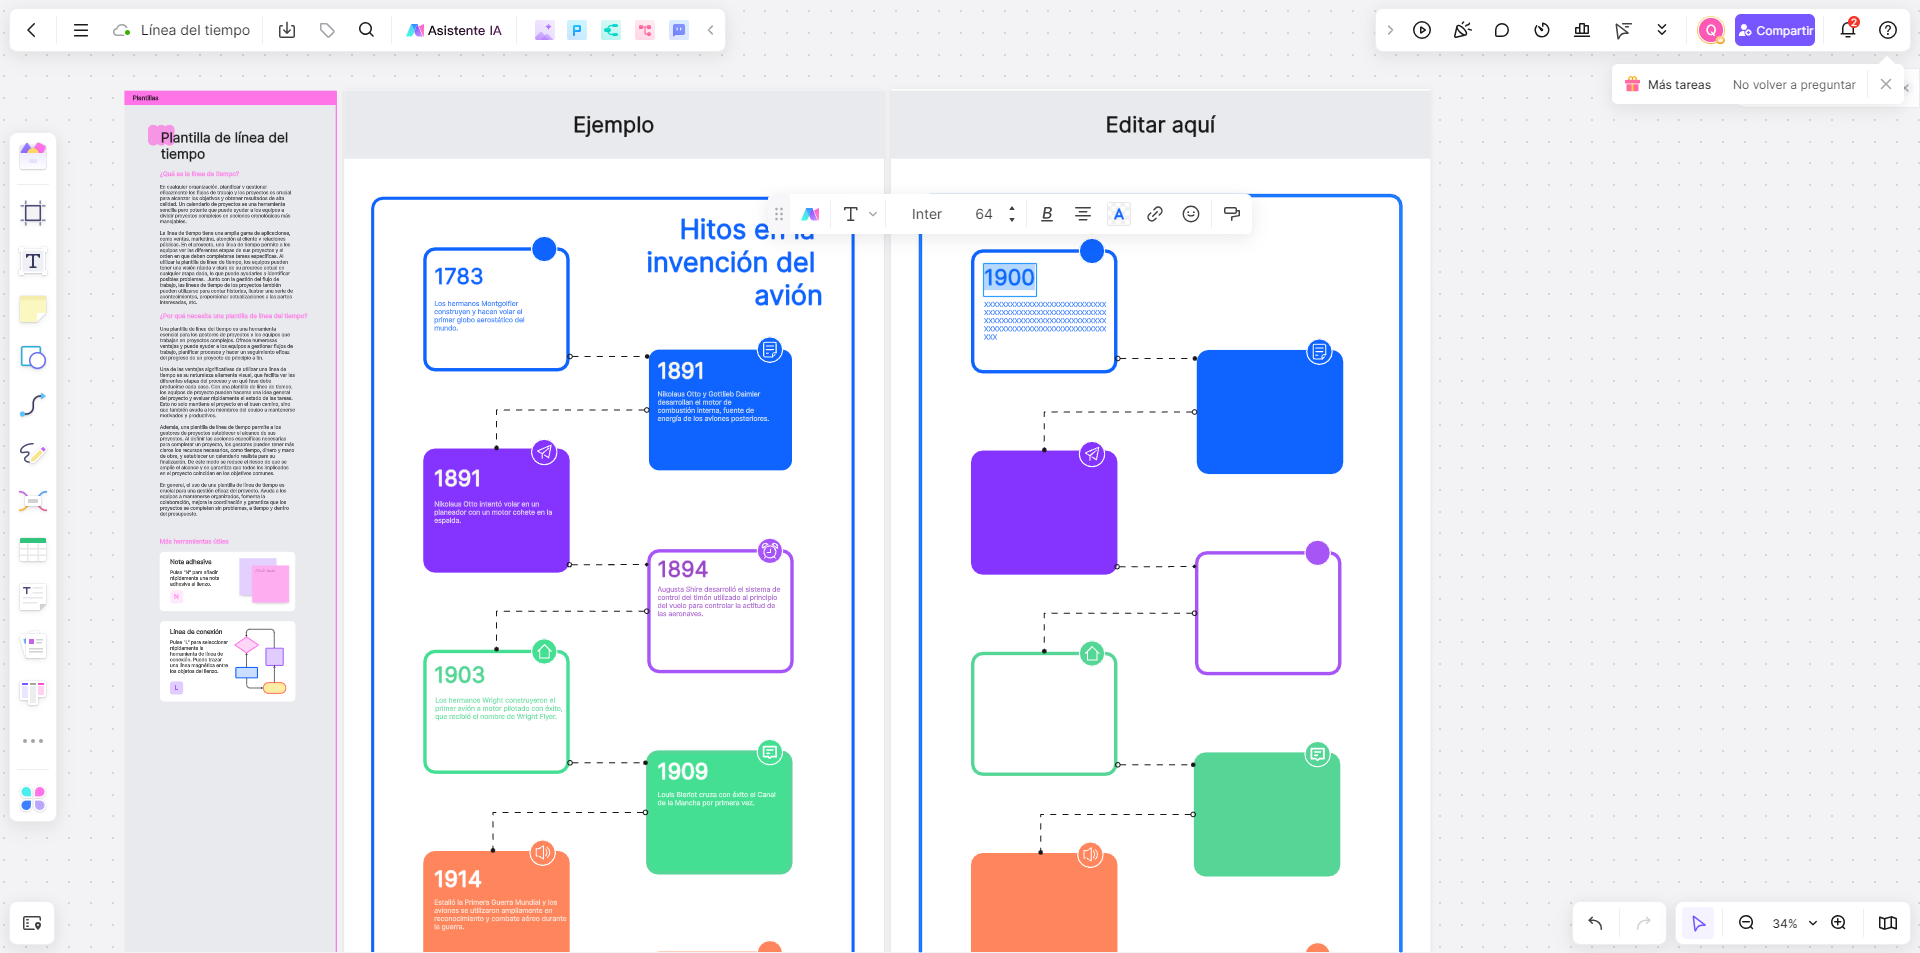The height and width of the screenshot is (953, 1920).
Task: Select the Kanban board tool
Action: [33, 692]
